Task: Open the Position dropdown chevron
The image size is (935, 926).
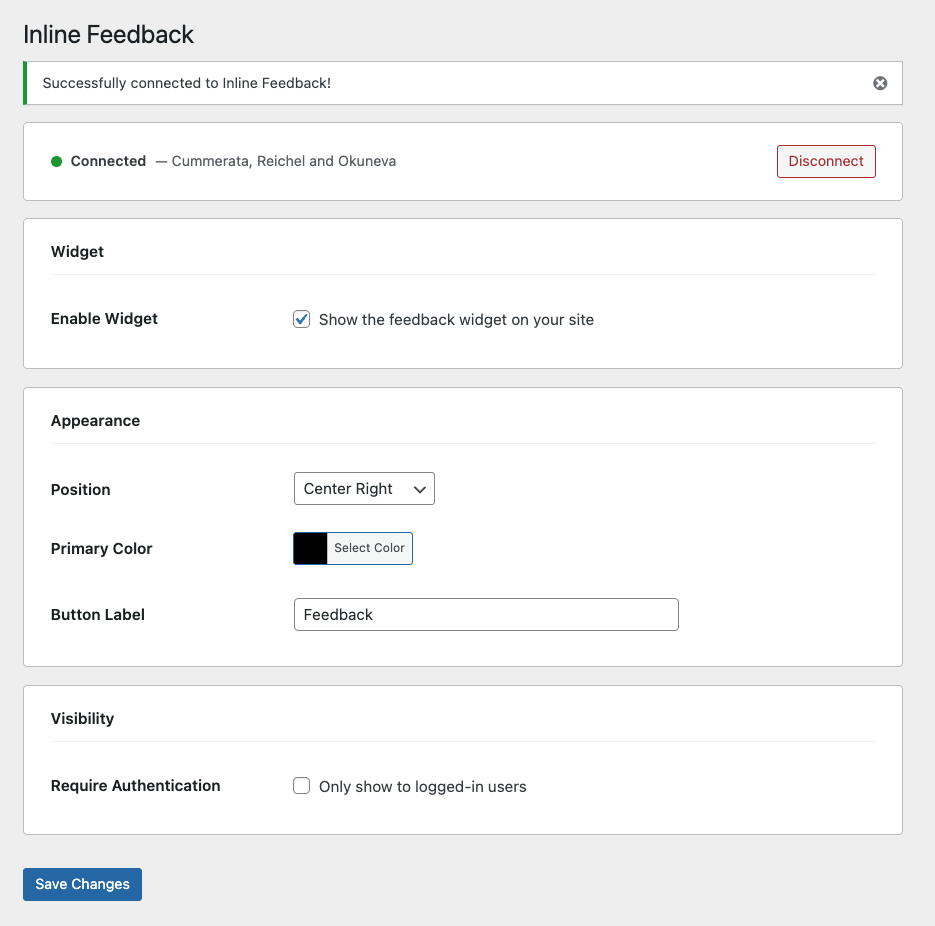Action: pyautogui.click(x=420, y=488)
